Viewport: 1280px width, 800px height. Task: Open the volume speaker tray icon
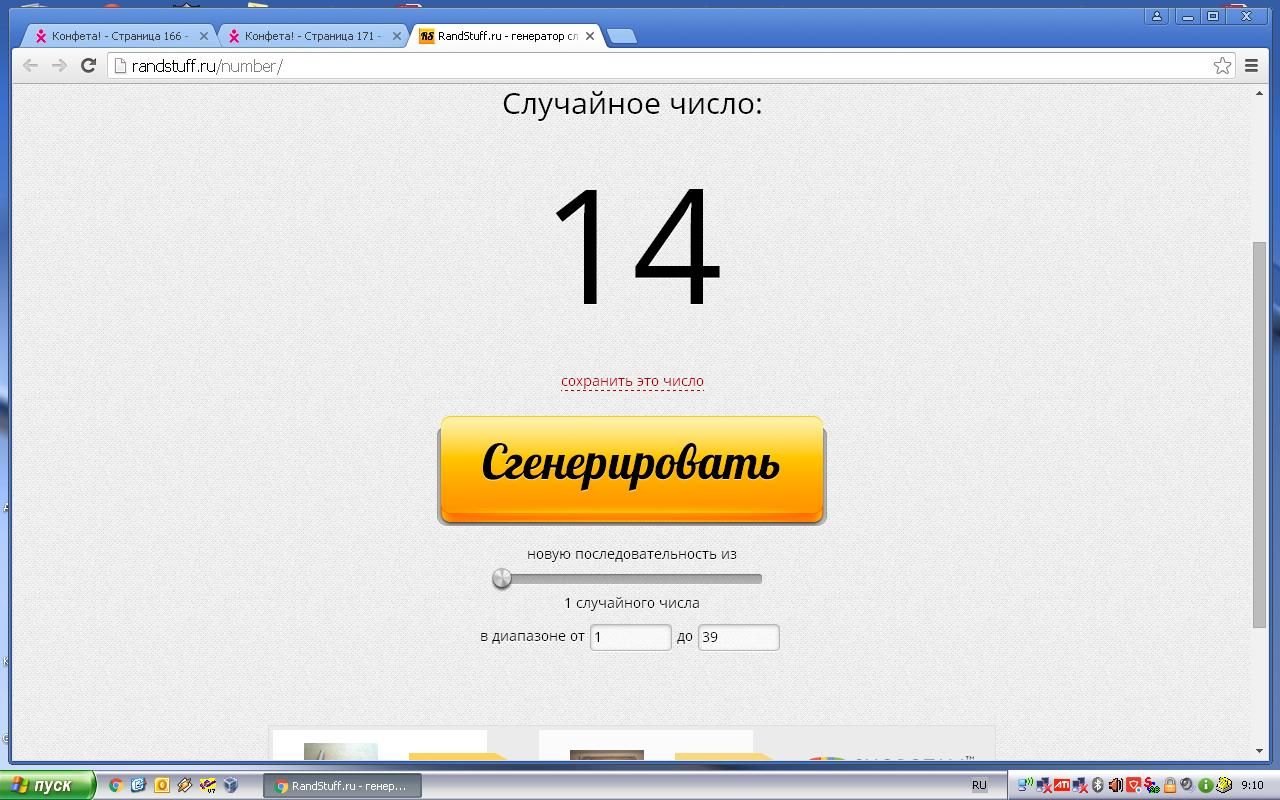coord(1115,785)
